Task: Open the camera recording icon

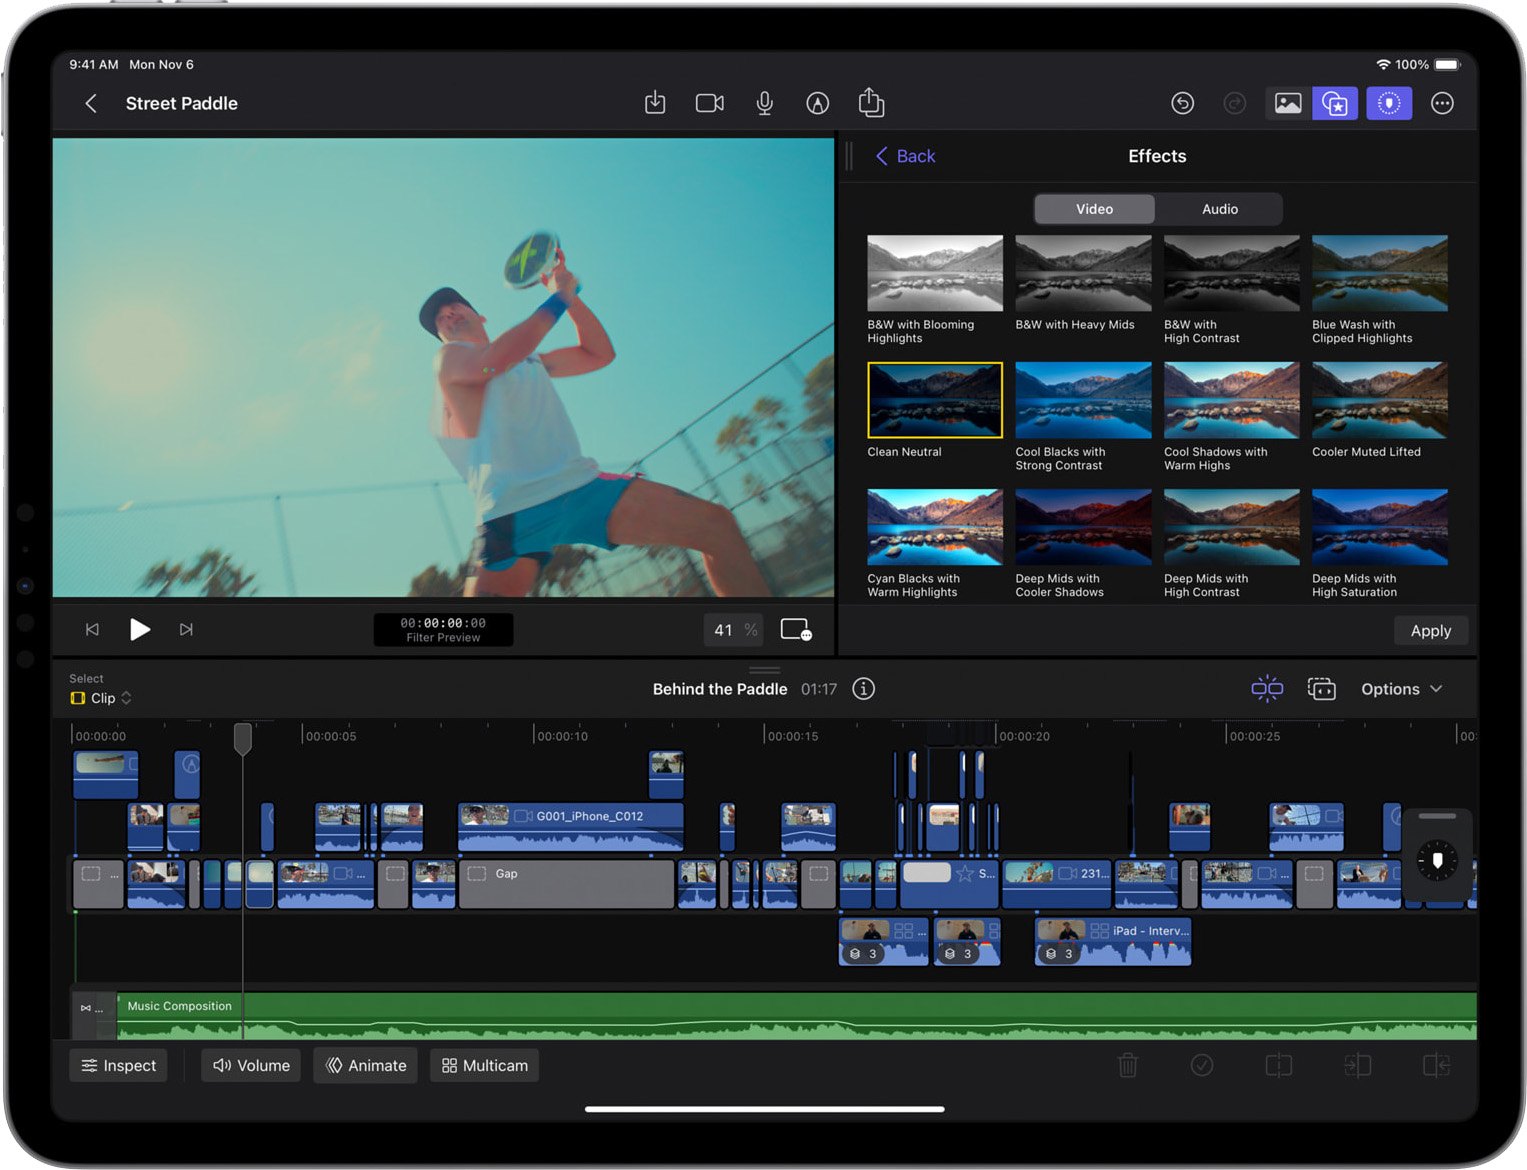Action: tap(709, 103)
